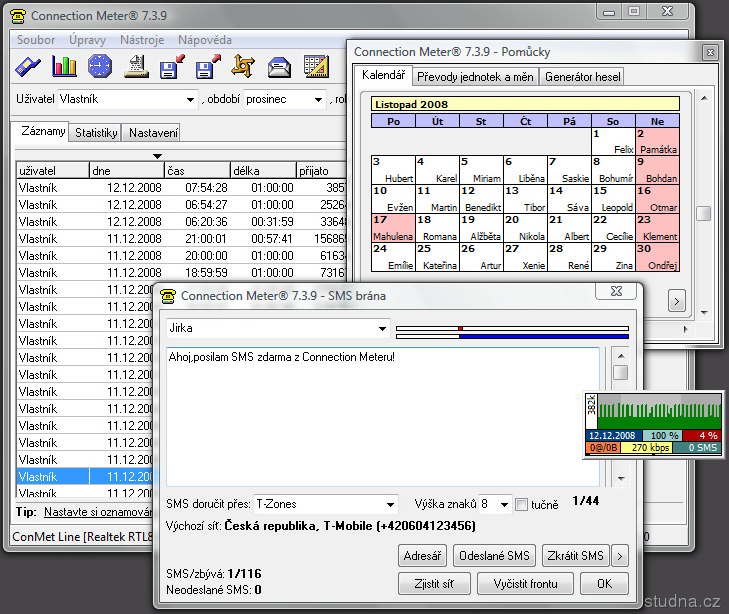Open the Nástroje menu

click(x=141, y=40)
